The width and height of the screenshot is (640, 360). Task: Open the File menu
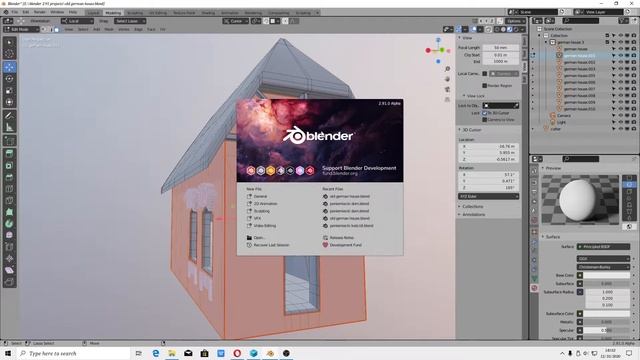tap(15, 12)
